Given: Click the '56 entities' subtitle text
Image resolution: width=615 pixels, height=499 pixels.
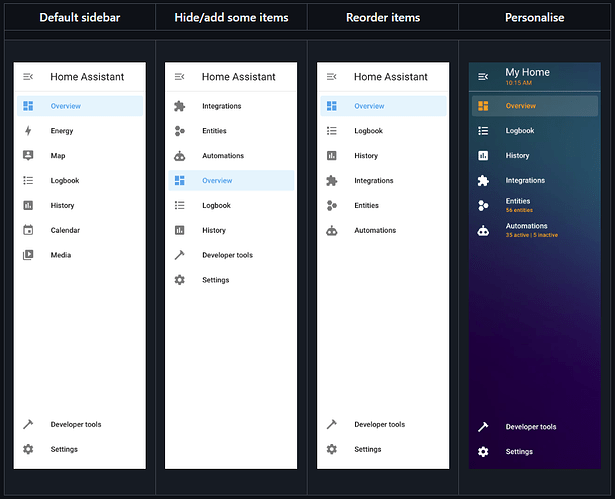Looking at the screenshot, I should [x=519, y=210].
